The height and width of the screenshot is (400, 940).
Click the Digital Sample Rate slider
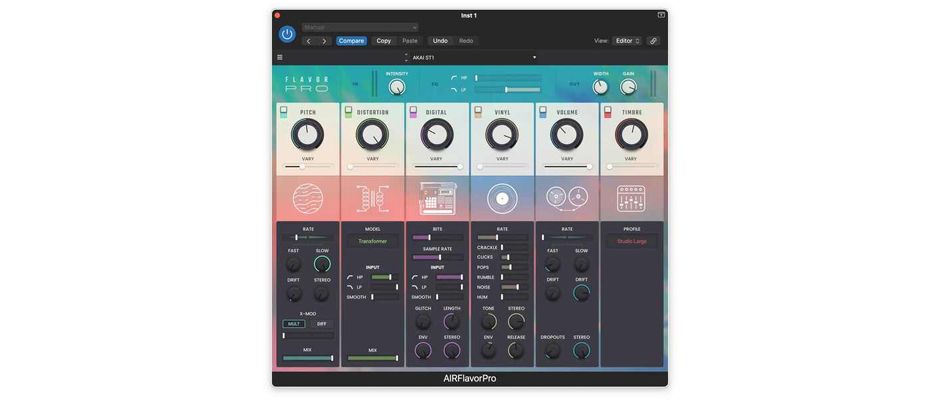pos(438,257)
